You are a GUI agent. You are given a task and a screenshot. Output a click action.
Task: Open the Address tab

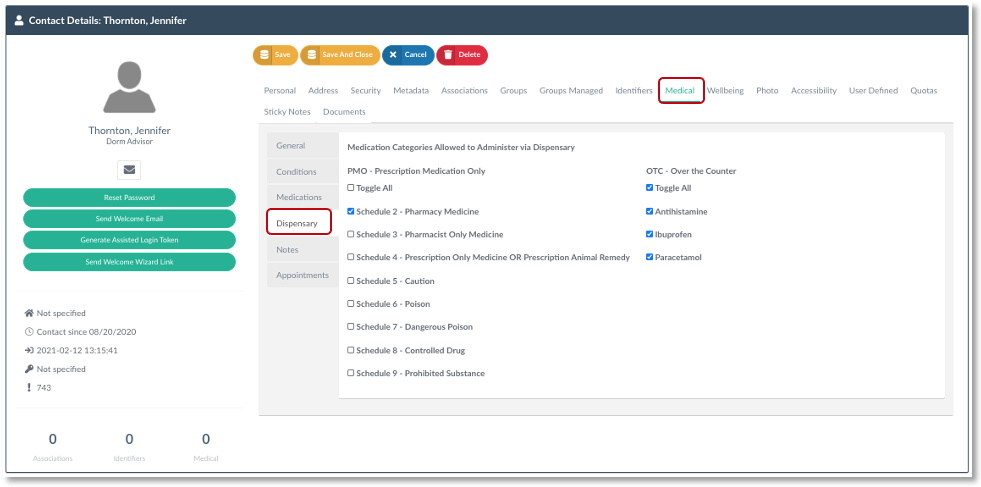323,91
